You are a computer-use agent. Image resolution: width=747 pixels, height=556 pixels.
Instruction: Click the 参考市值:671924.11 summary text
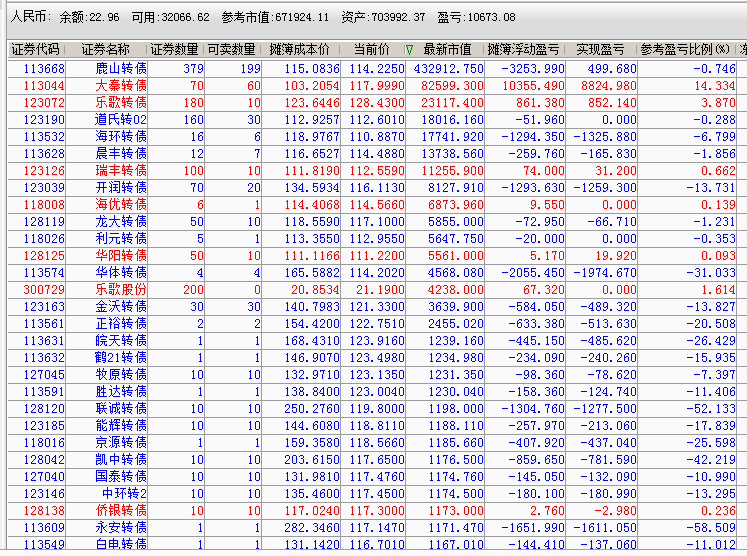pyautogui.click(x=275, y=18)
